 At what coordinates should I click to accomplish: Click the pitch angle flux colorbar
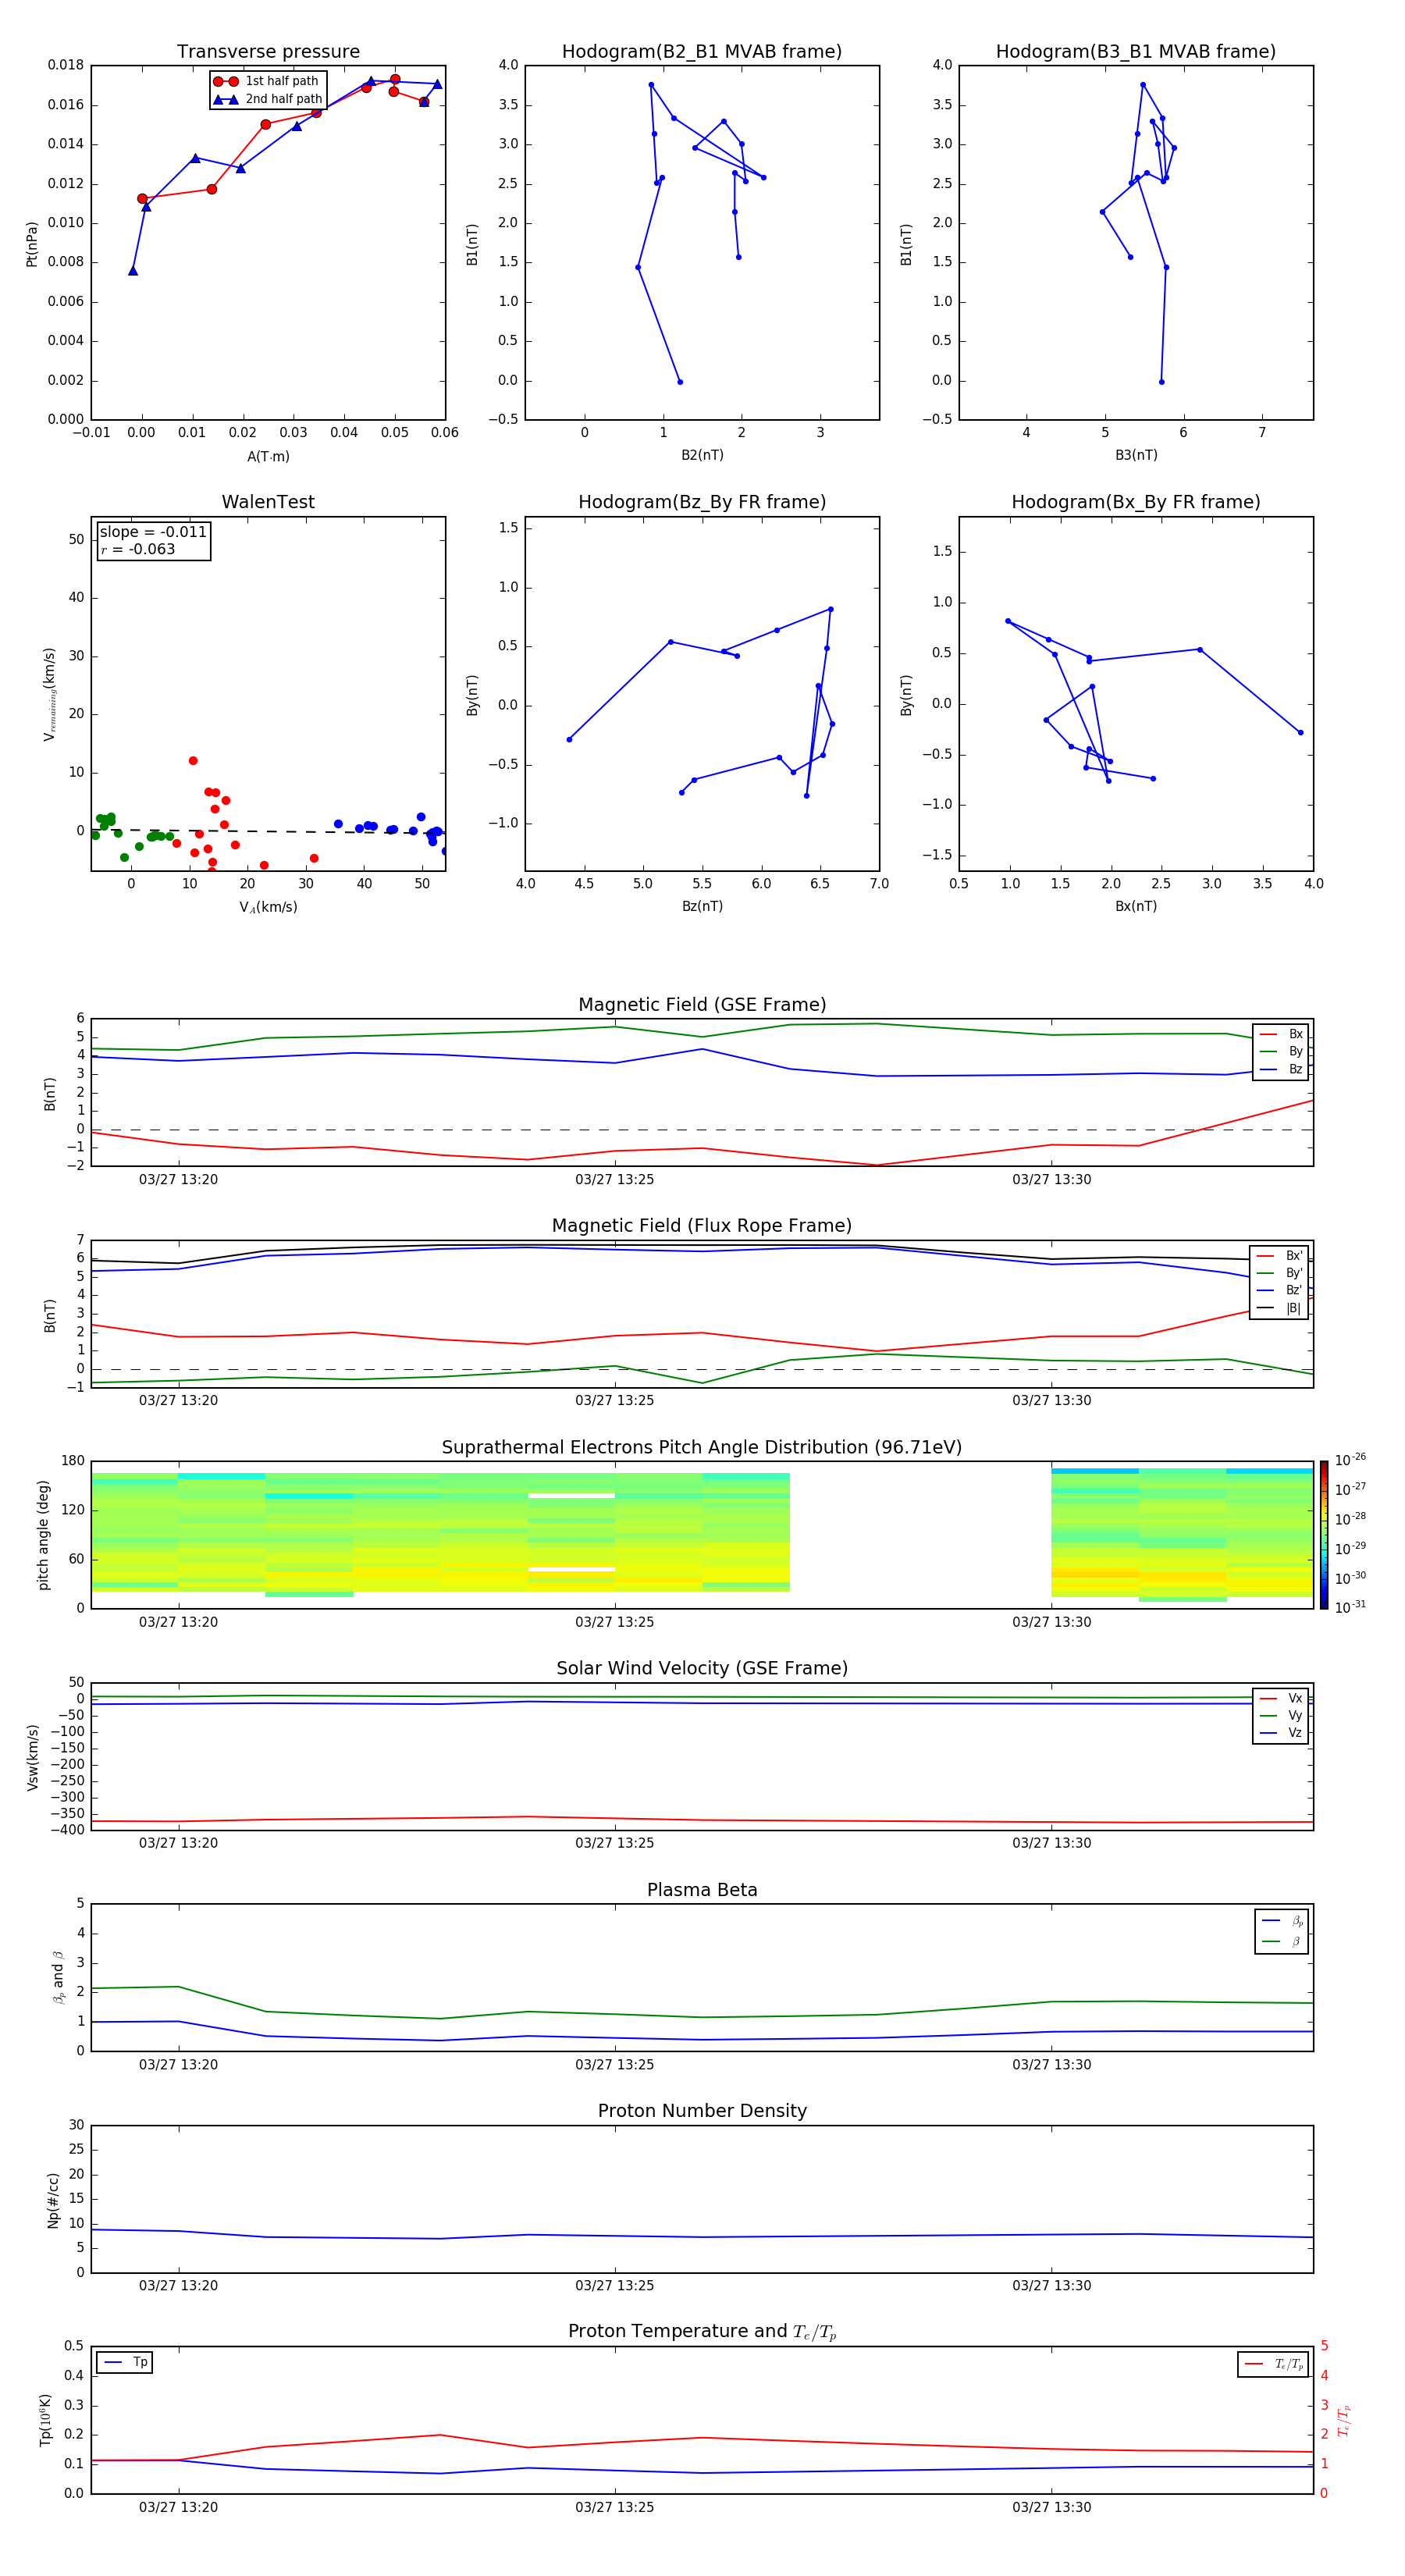pos(1324,1535)
